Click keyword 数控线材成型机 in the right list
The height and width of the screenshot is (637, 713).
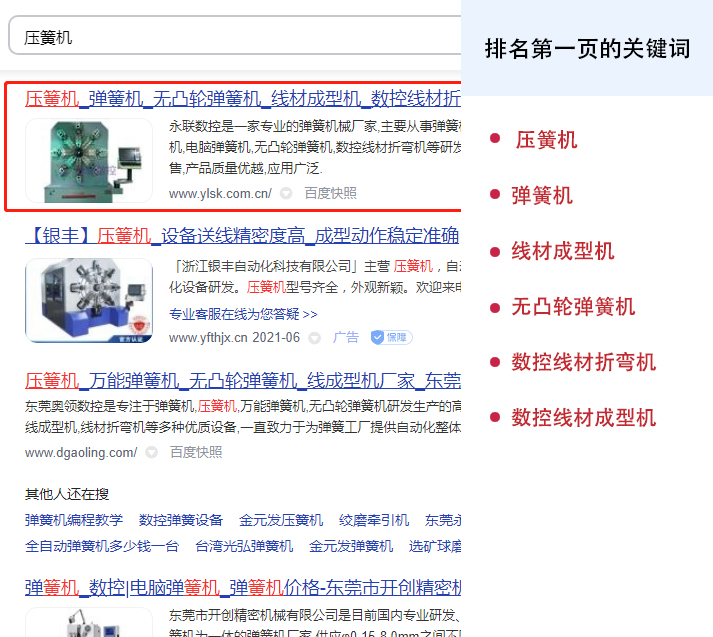(x=583, y=418)
